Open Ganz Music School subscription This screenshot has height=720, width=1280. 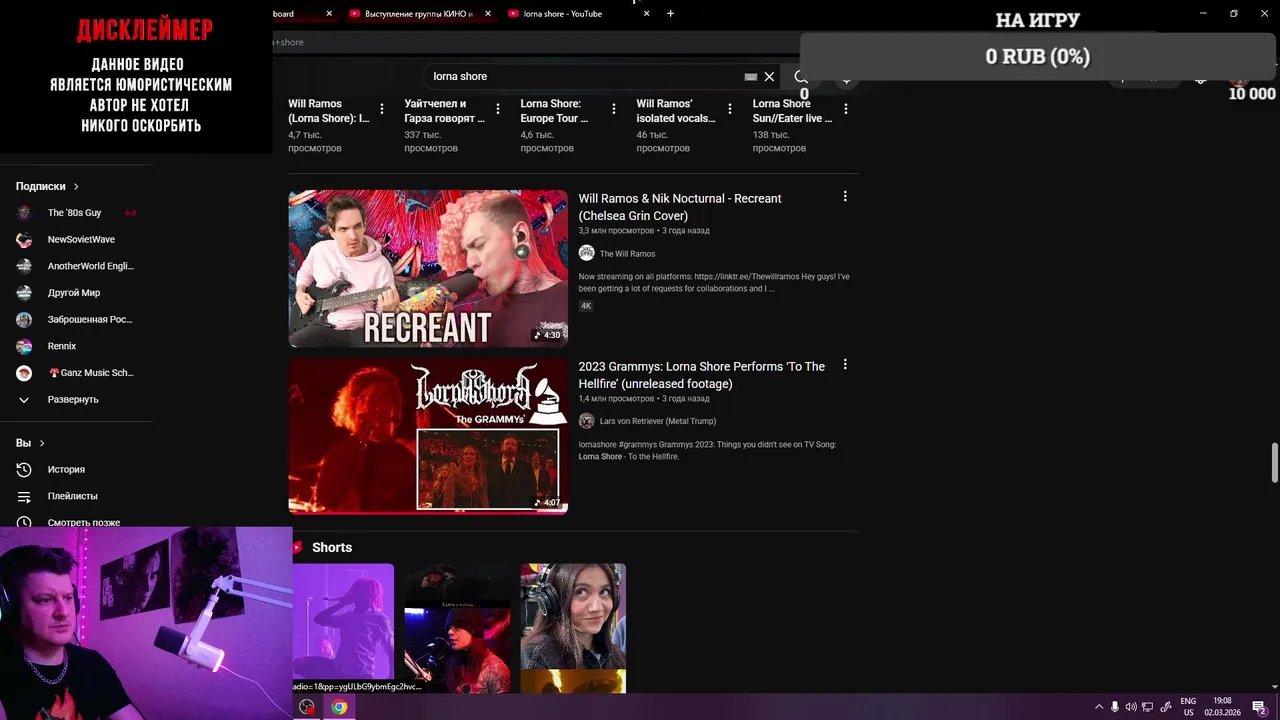pos(76,373)
